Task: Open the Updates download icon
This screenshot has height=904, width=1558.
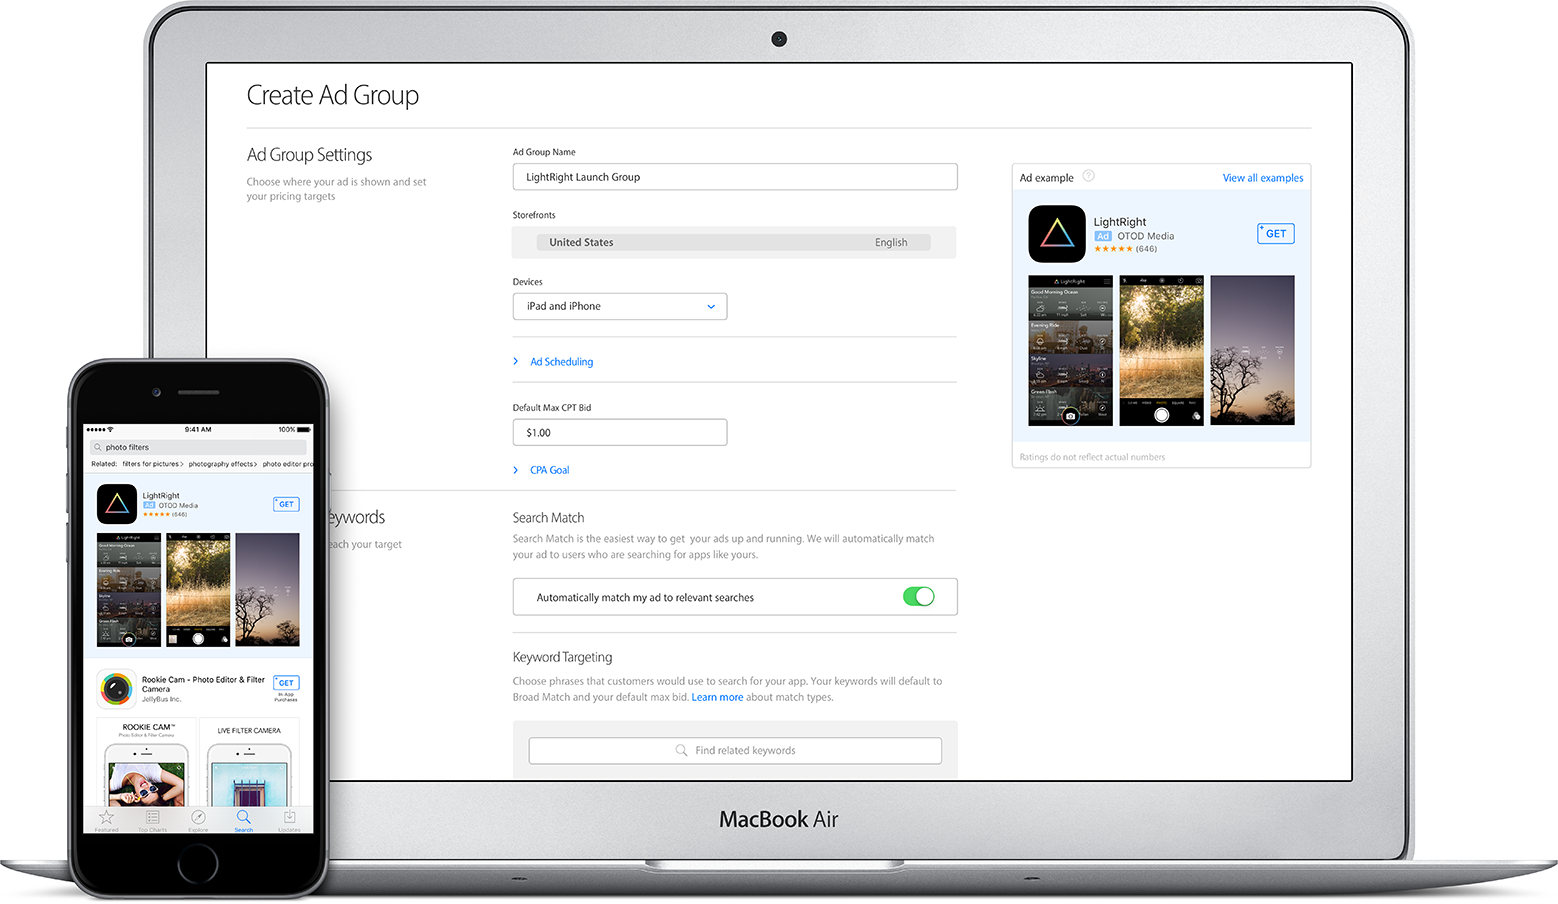Action: tap(289, 820)
